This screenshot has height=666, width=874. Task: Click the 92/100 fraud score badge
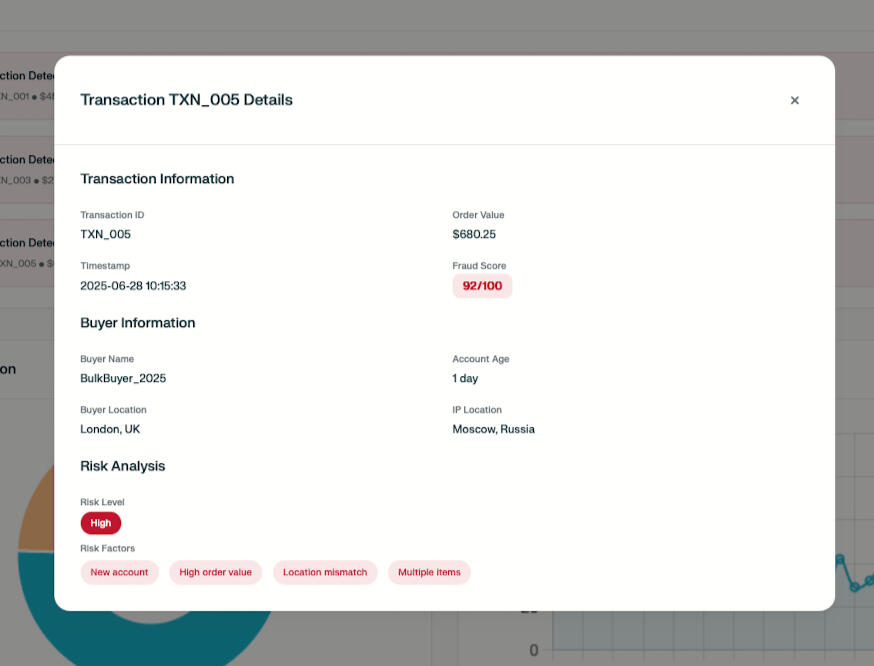point(482,286)
